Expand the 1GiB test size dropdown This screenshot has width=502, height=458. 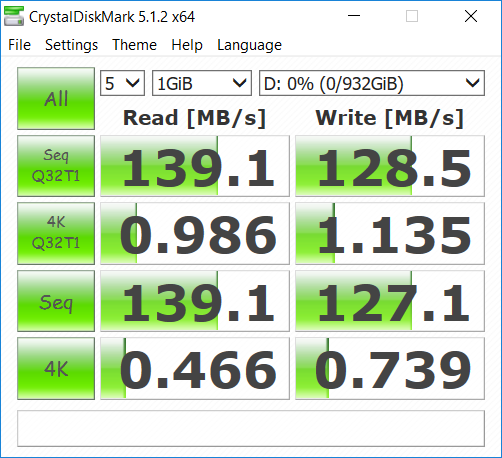click(202, 83)
